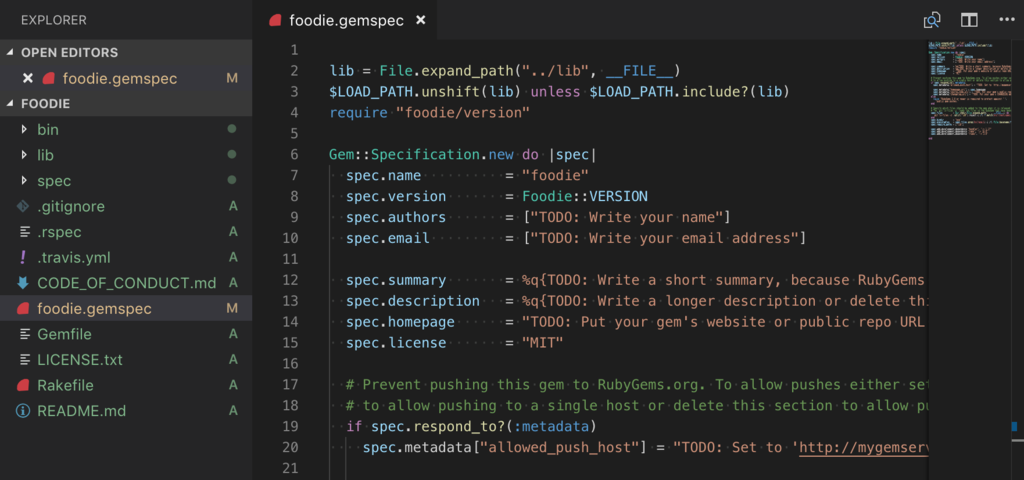This screenshot has width=1024, height=480.
Task: Click the git icon beside .gitignore
Action: [x=24, y=206]
